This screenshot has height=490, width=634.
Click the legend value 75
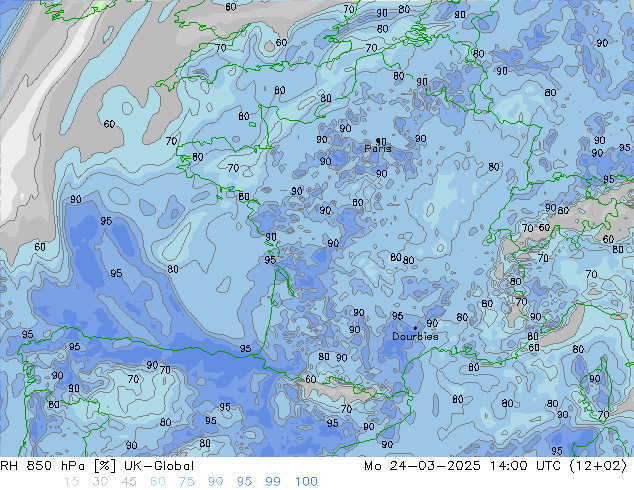tap(186, 482)
